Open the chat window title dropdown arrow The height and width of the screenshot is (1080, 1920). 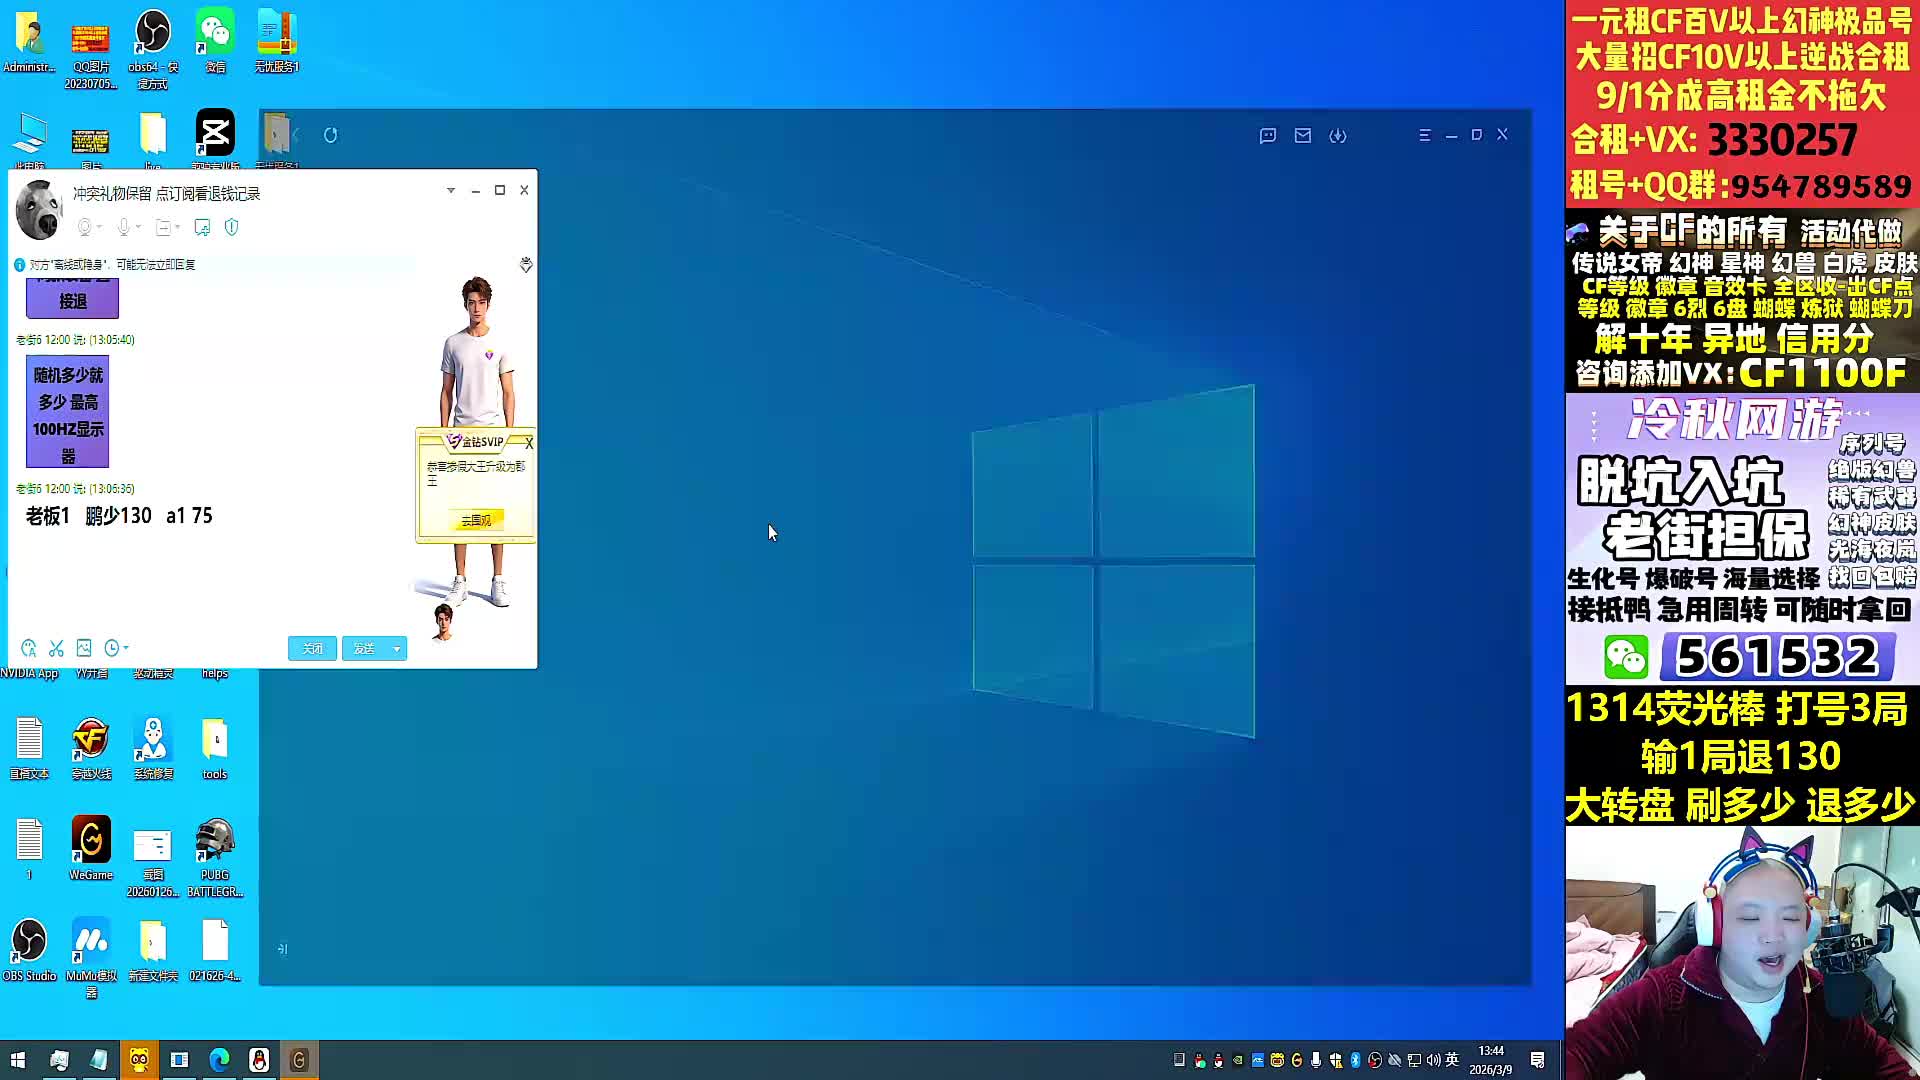click(451, 190)
